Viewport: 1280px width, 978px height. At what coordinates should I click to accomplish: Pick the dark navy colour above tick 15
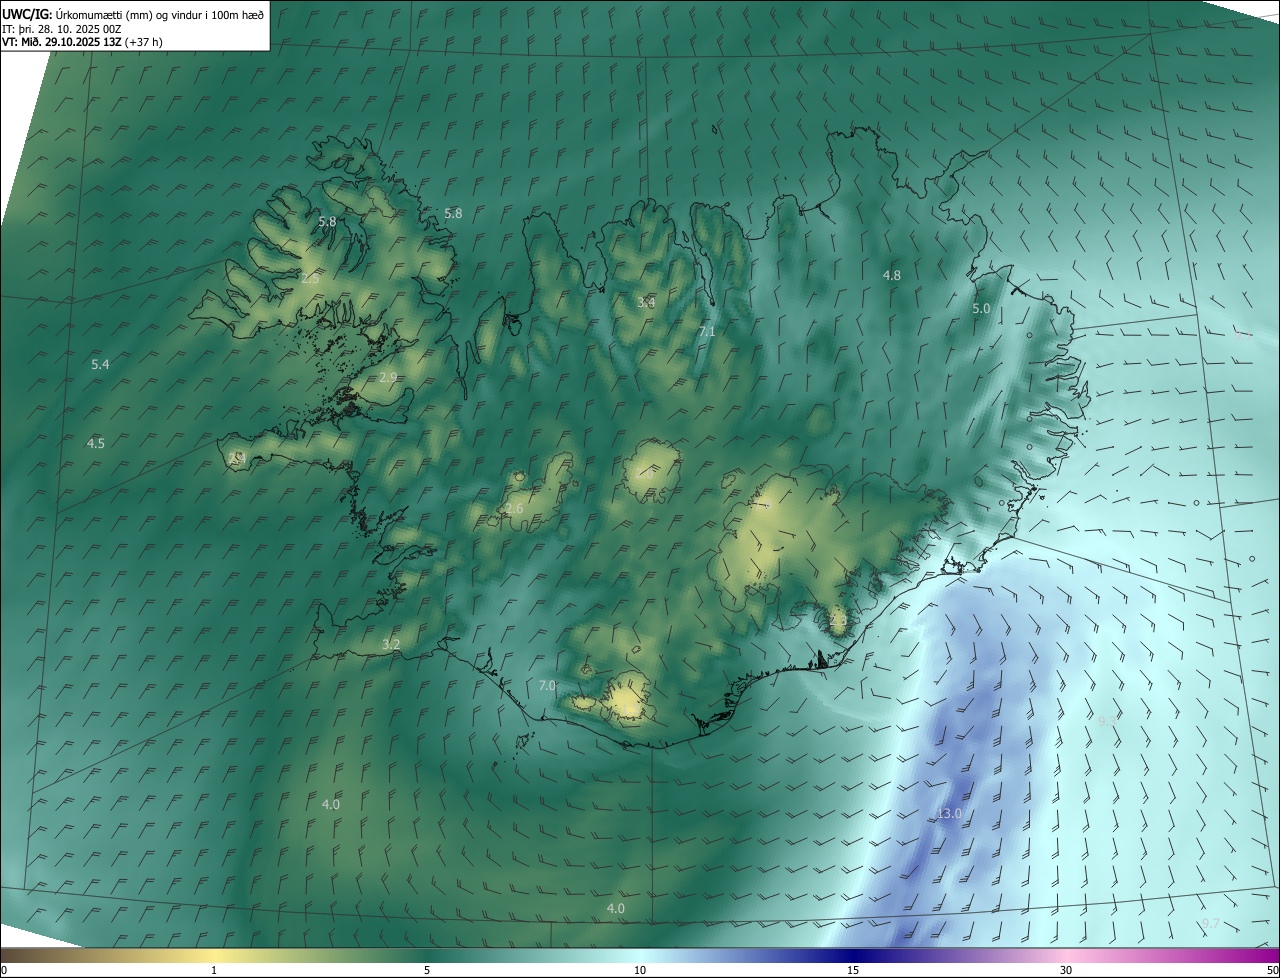(853, 955)
